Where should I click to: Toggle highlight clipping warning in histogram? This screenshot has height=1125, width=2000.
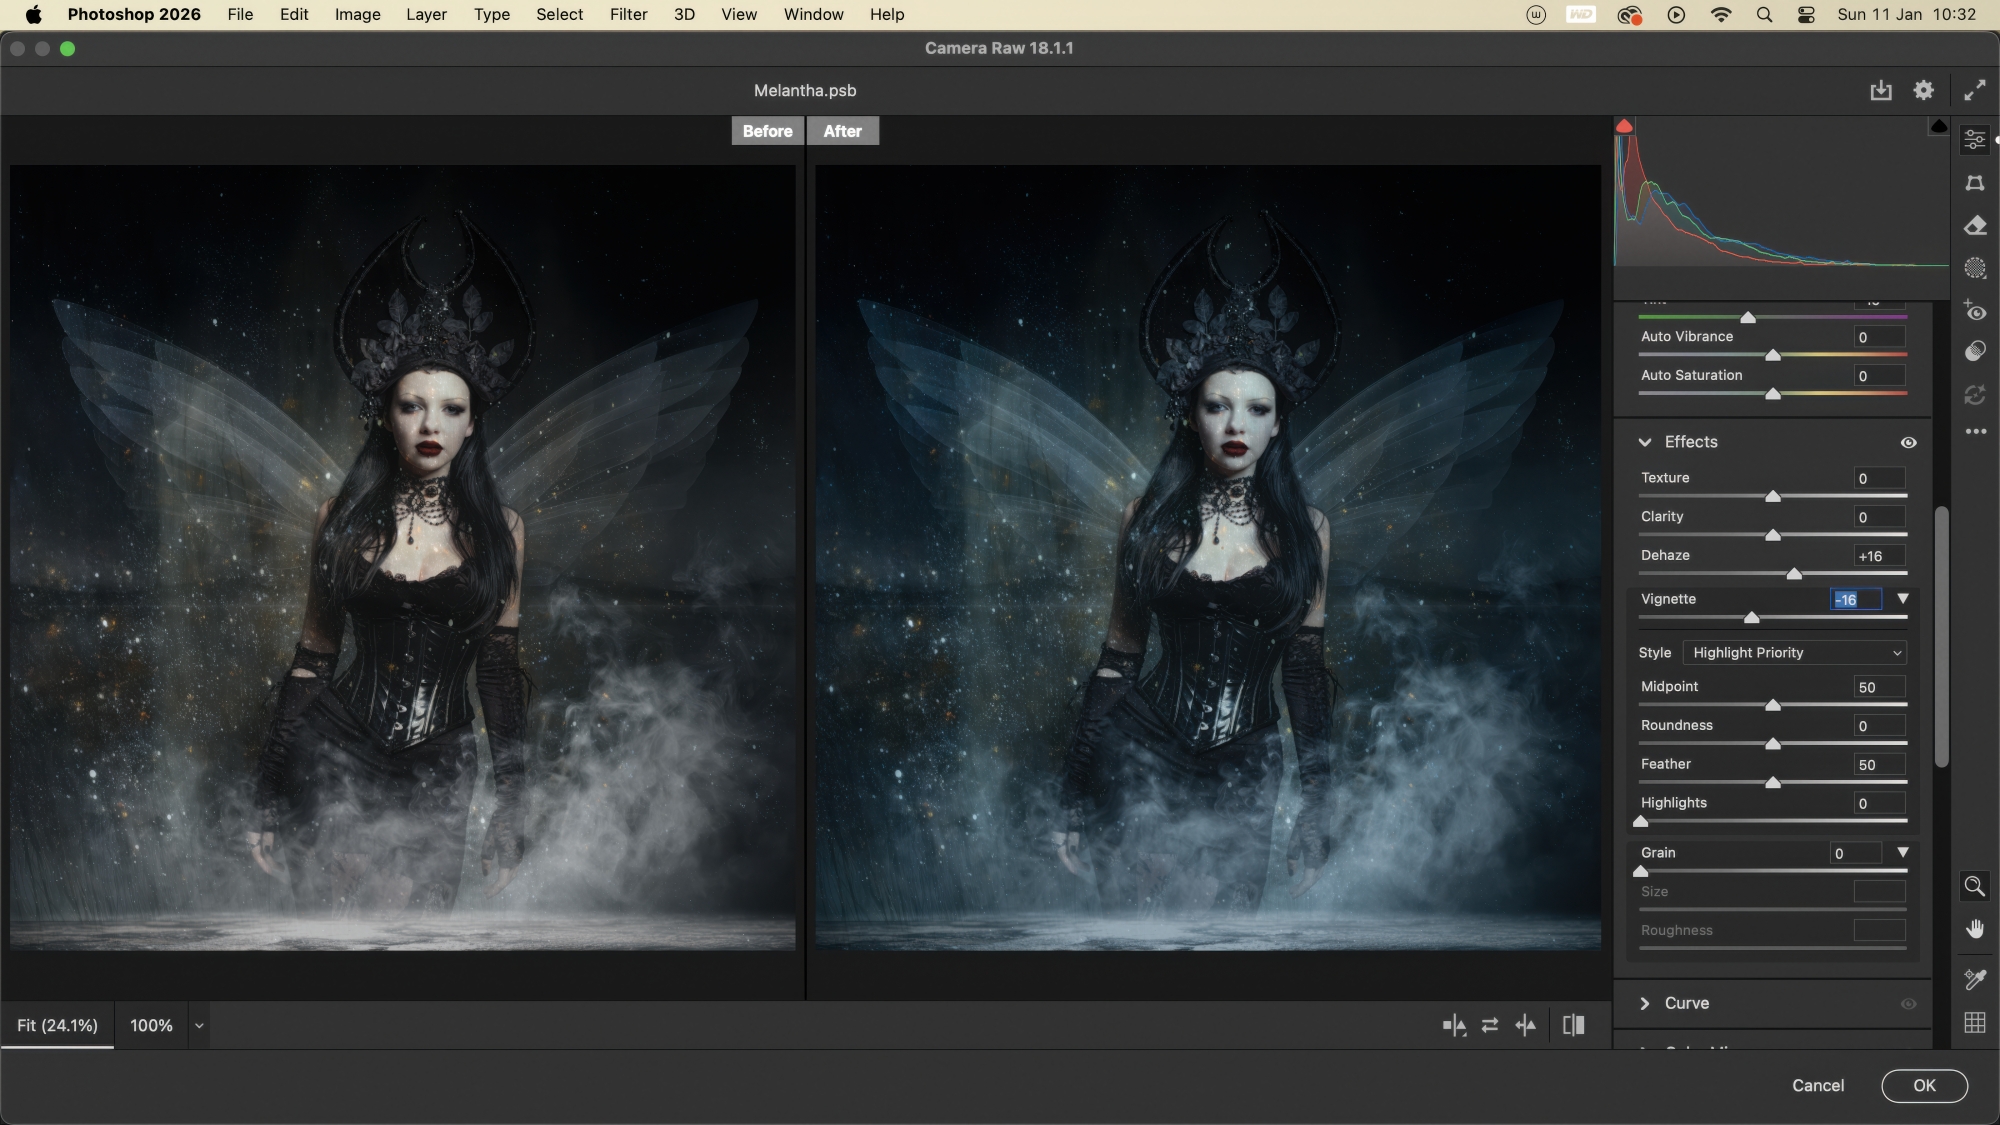coord(1938,126)
